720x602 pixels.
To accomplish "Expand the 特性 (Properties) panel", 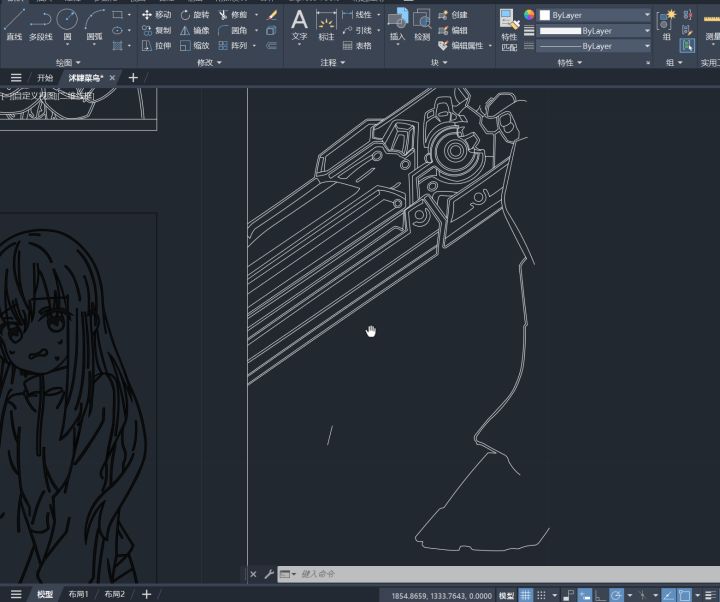I will [x=569, y=62].
